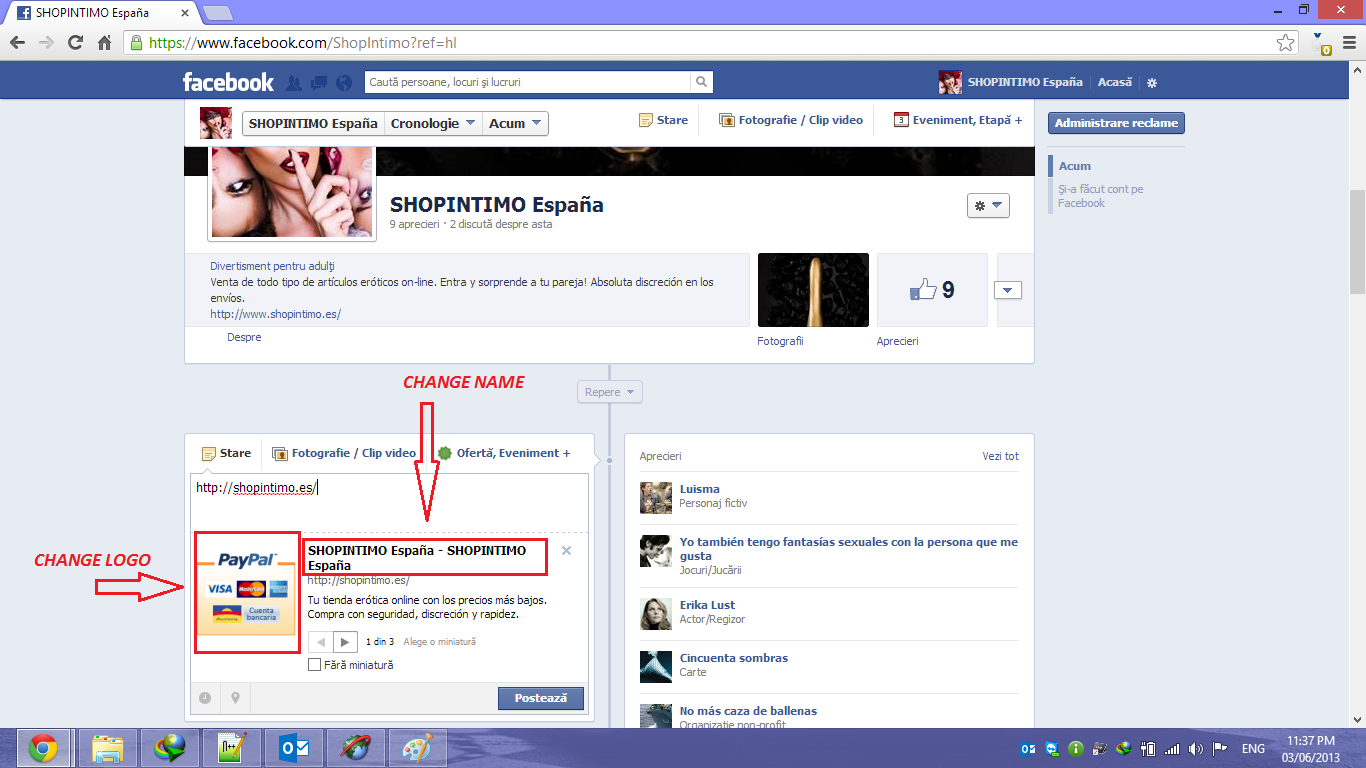1366x768 pixels.
Task: Open the Acum dropdown in page header
Action: (515, 123)
